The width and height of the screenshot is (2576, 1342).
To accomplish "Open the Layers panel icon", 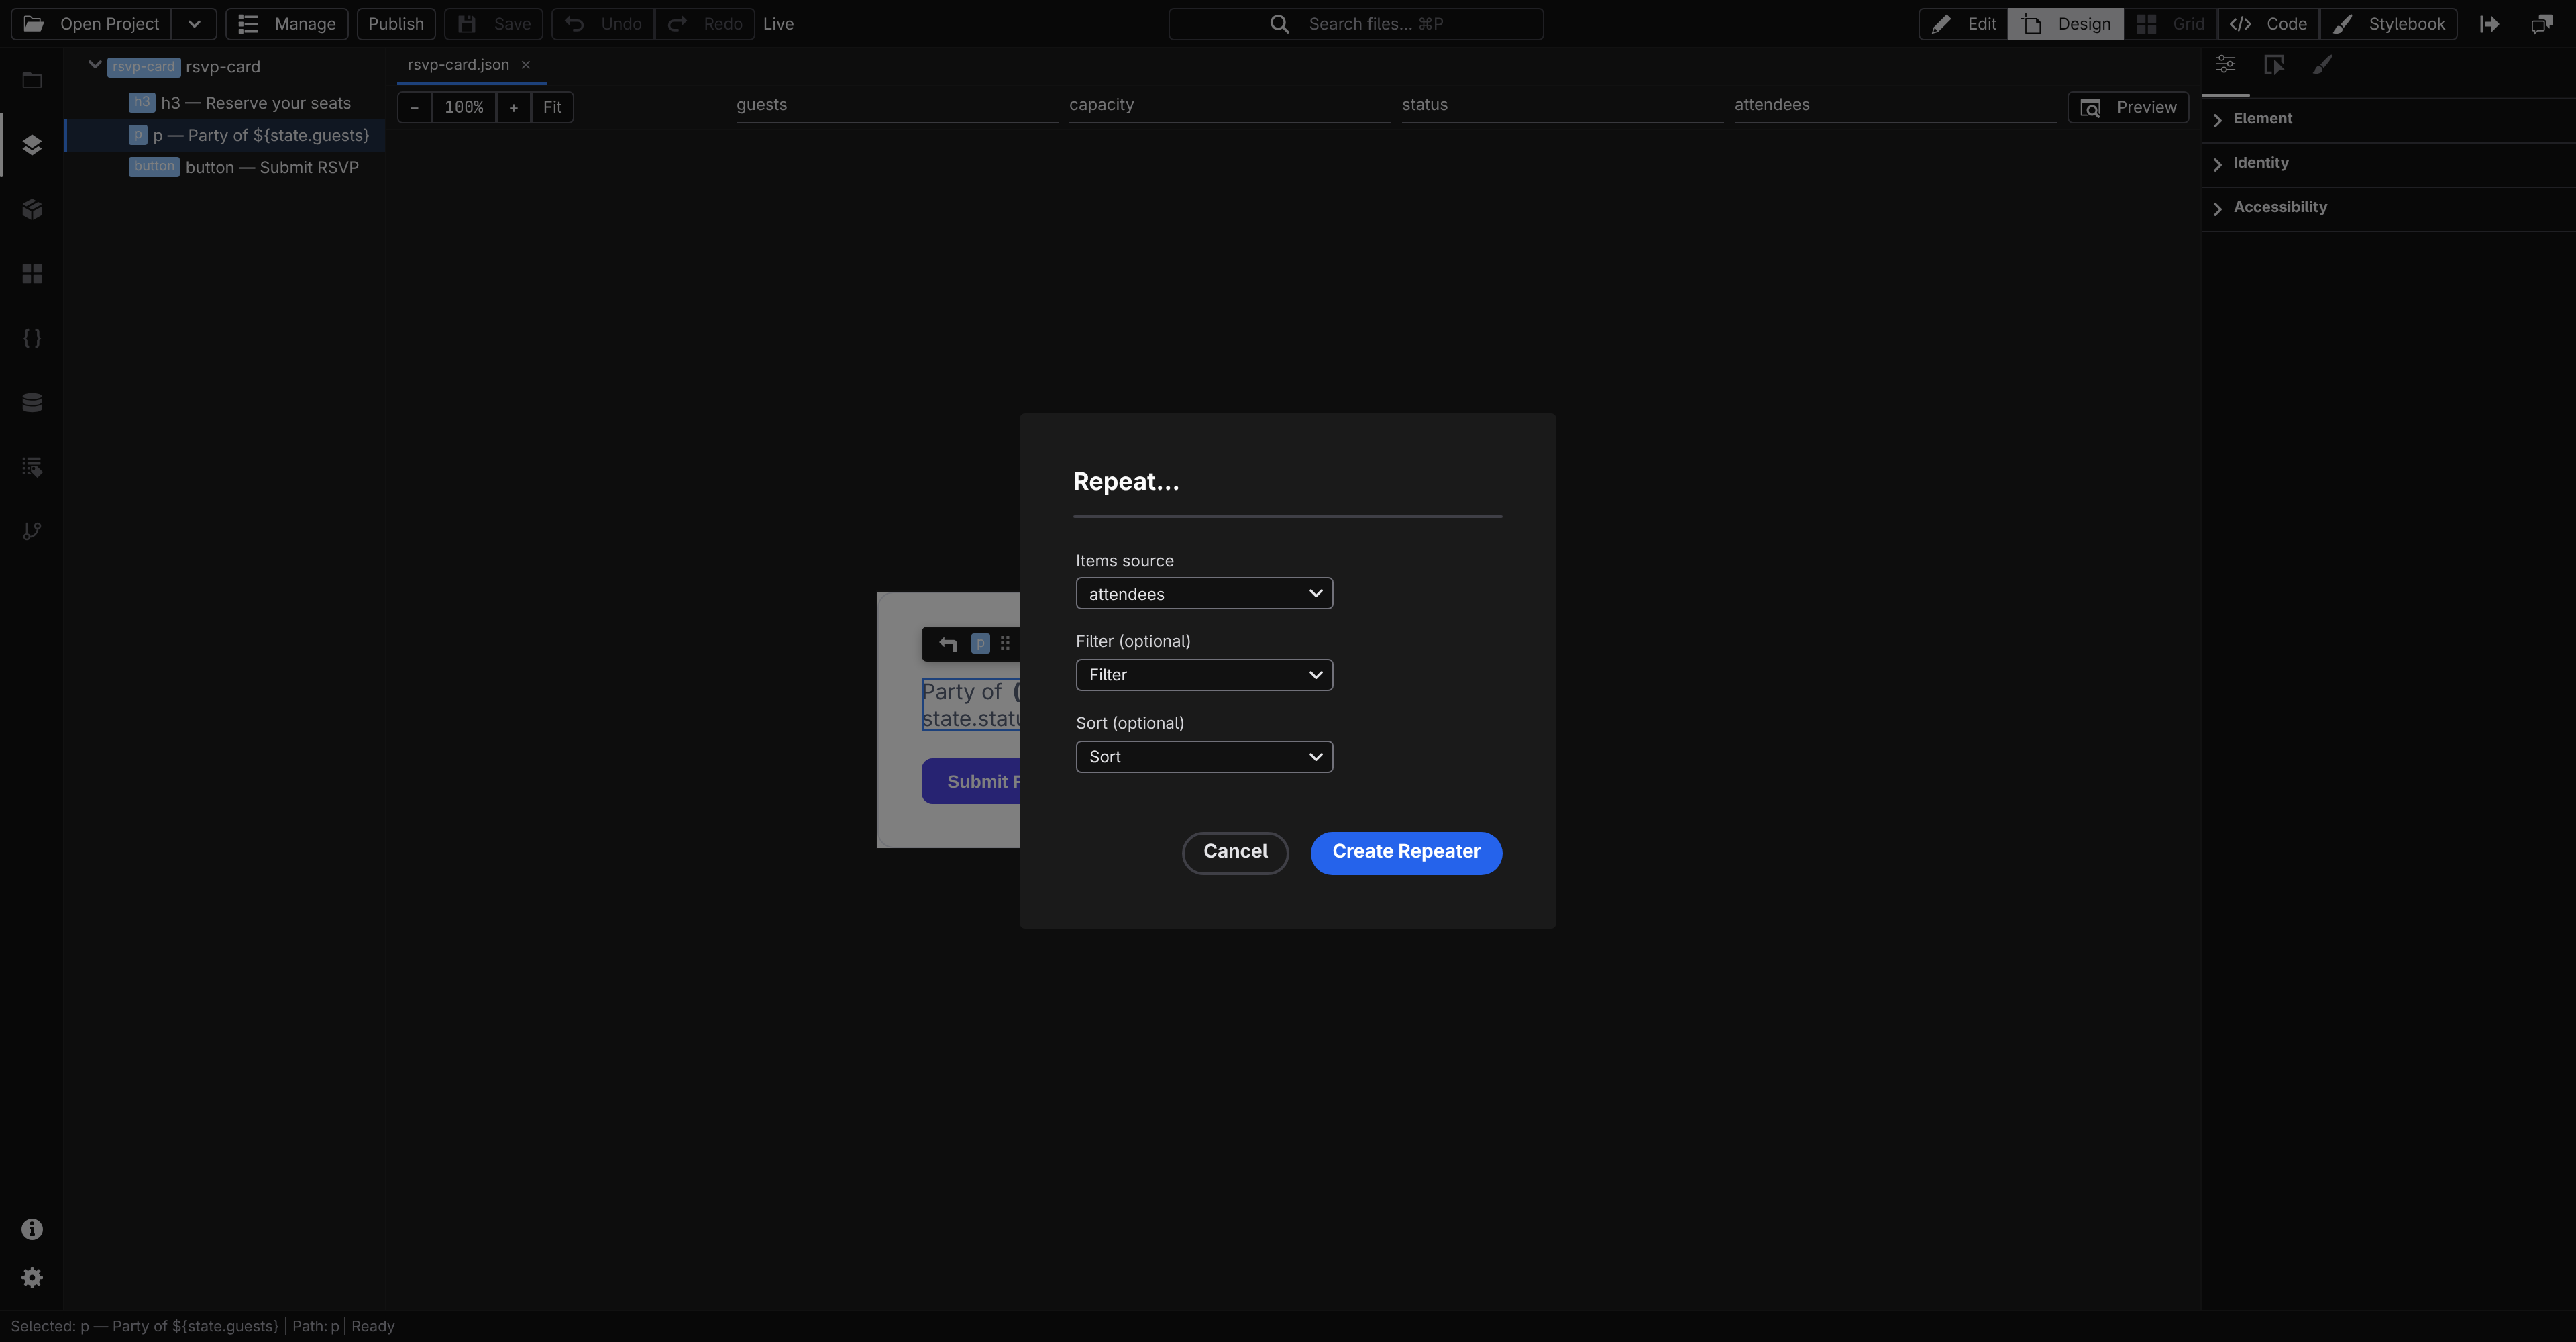I will click(32, 145).
